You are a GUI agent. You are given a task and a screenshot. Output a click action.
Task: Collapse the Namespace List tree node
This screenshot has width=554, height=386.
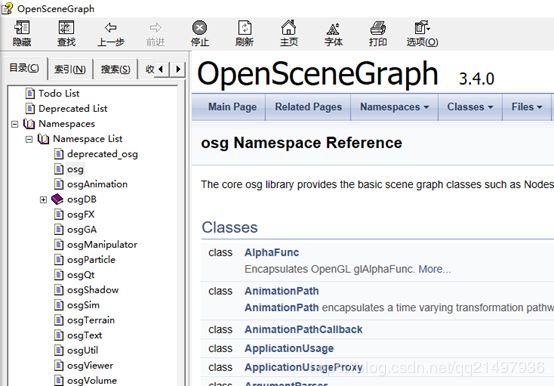[29, 139]
